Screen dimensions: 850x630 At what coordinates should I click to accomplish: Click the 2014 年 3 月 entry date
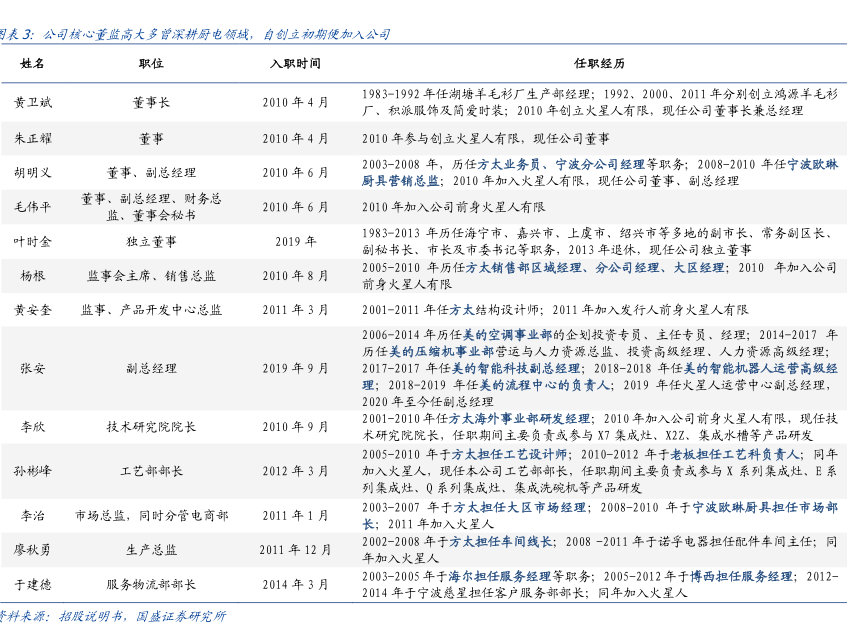click(295, 584)
